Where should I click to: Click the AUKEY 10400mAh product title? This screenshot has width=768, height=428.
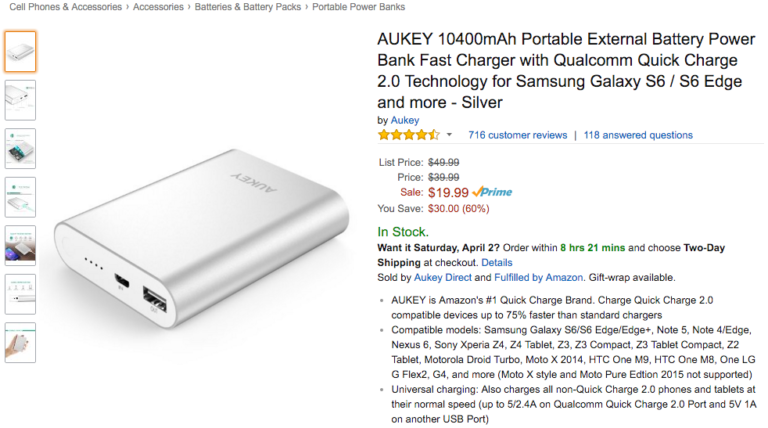[566, 70]
